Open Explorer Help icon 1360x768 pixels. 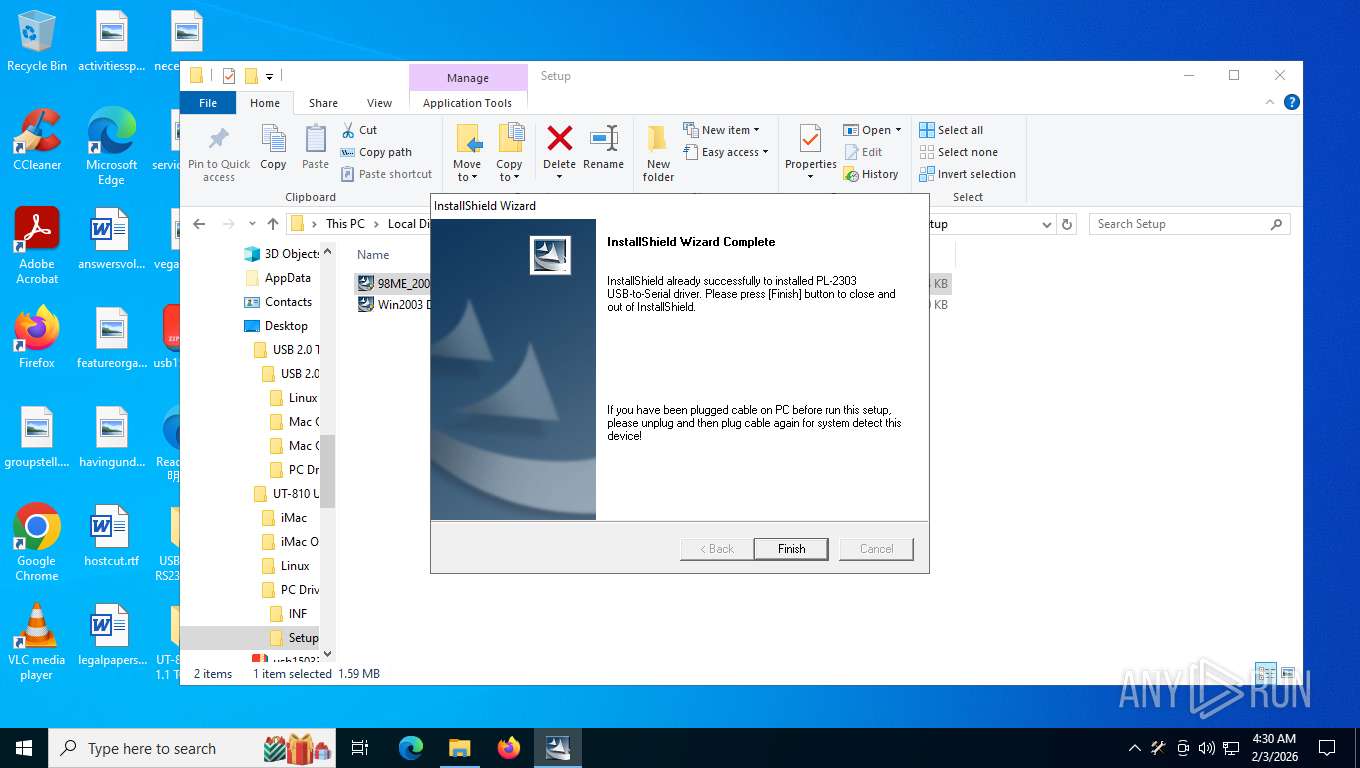(x=1291, y=102)
